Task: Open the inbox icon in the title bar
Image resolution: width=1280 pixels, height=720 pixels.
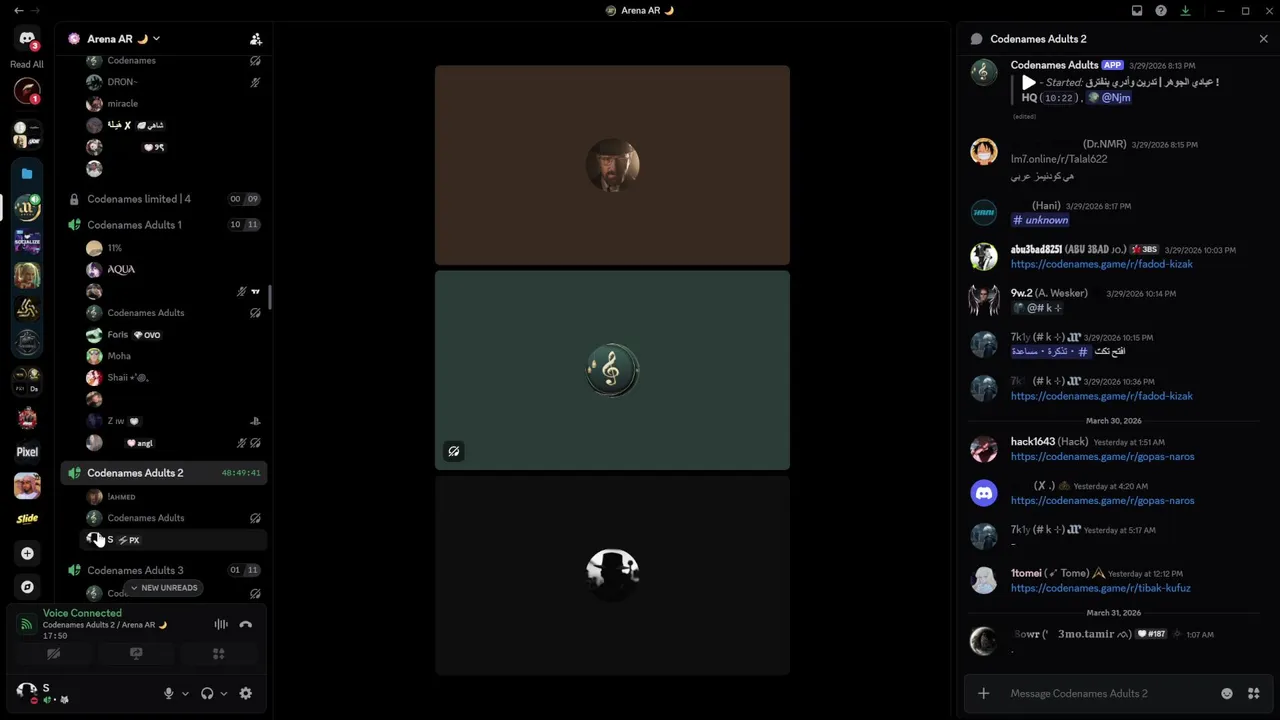Action: [x=1137, y=10]
